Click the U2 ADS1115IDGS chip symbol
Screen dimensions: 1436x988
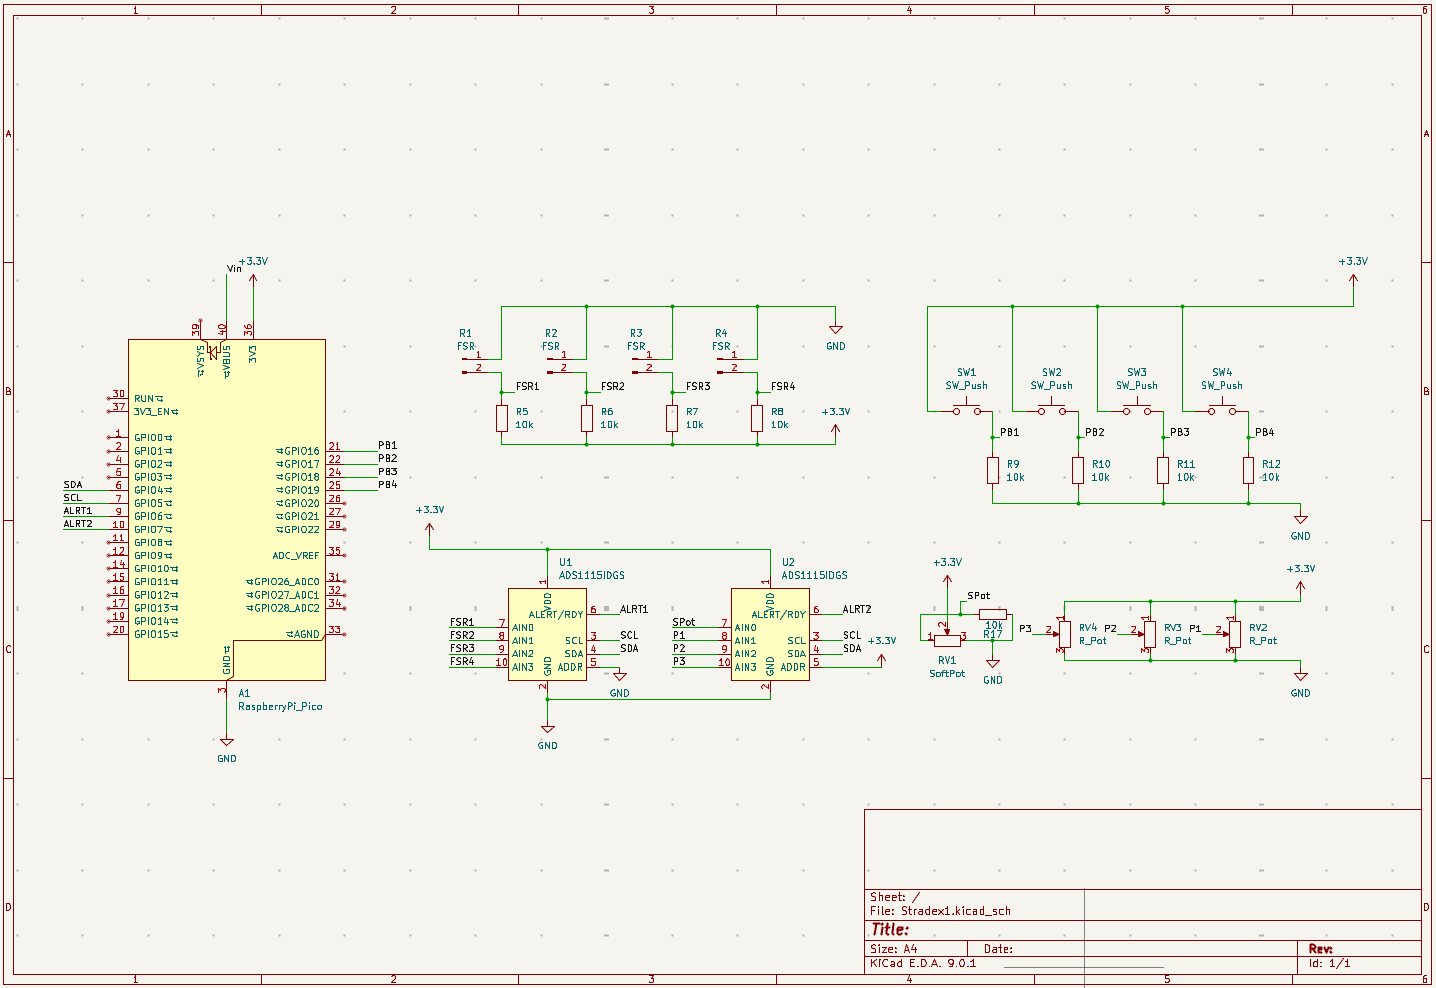[770, 636]
